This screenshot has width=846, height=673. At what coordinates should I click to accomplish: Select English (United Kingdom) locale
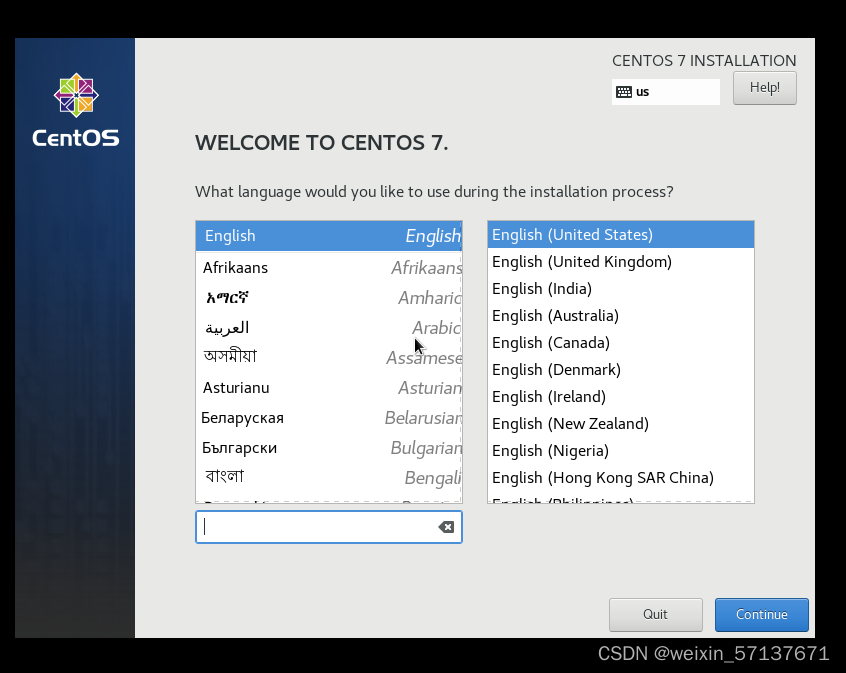tap(620, 262)
